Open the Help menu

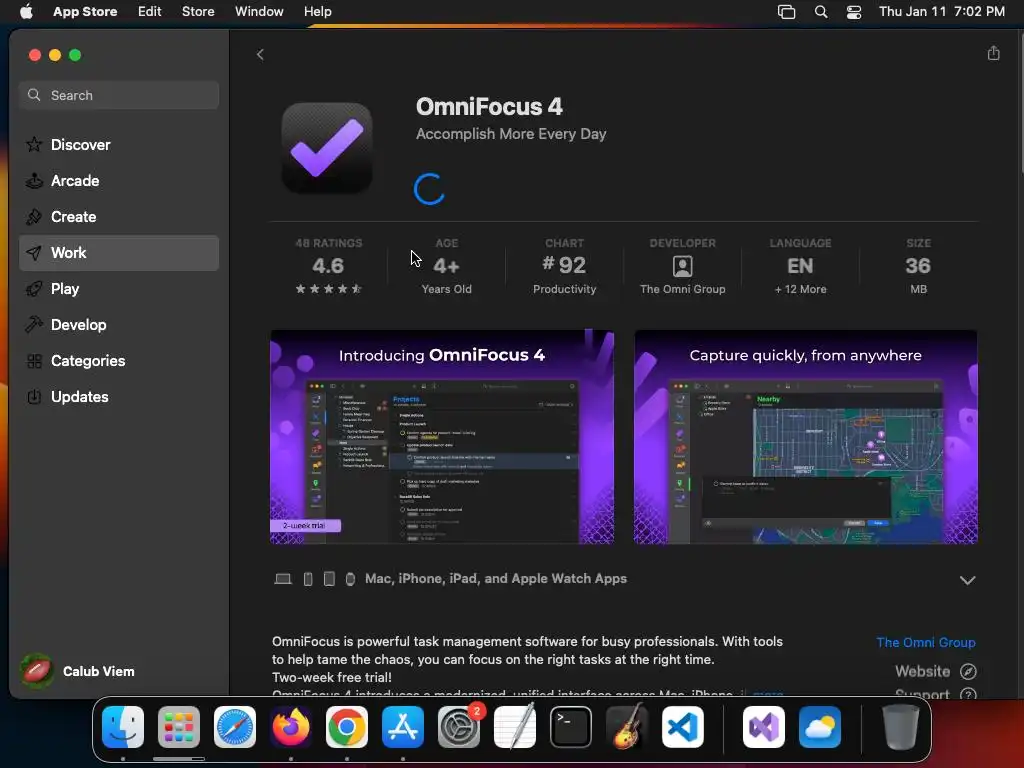coord(317,11)
